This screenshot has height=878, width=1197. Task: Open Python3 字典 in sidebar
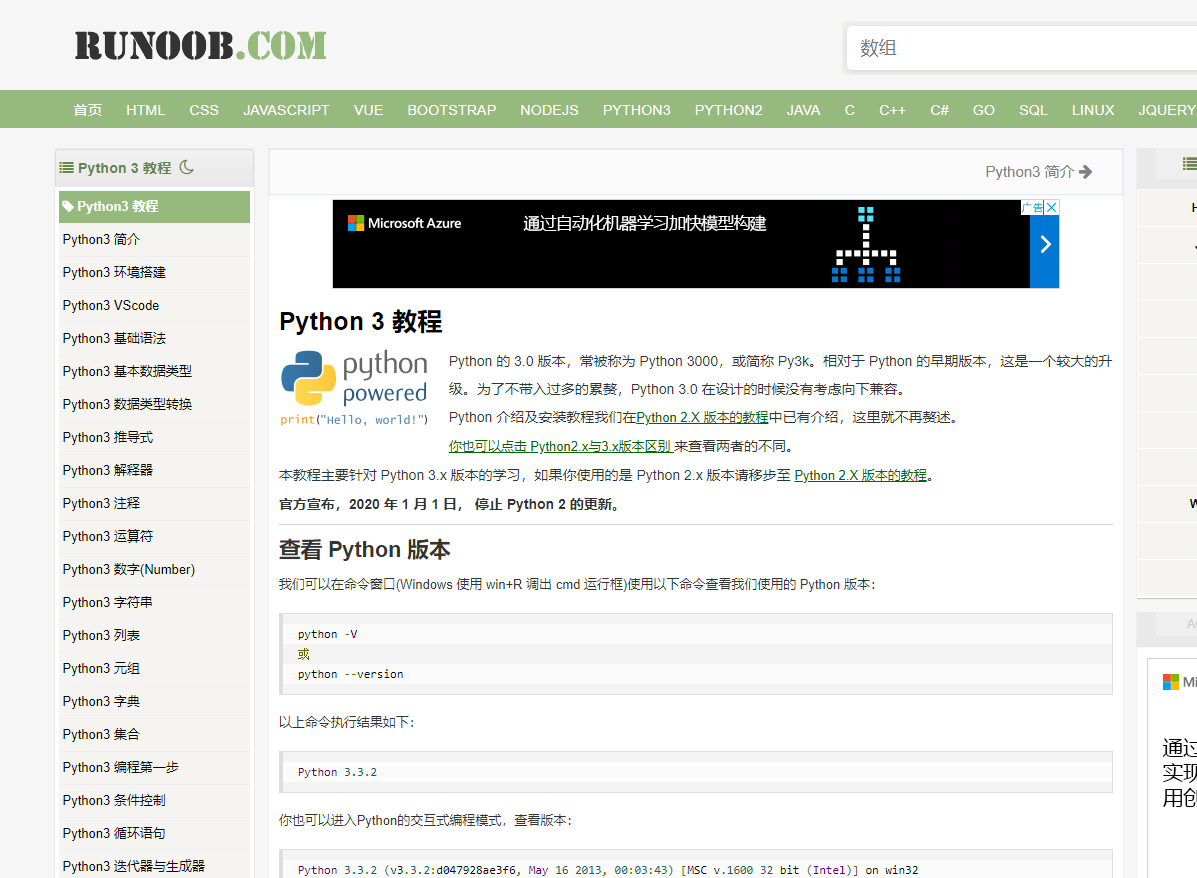[154, 702]
